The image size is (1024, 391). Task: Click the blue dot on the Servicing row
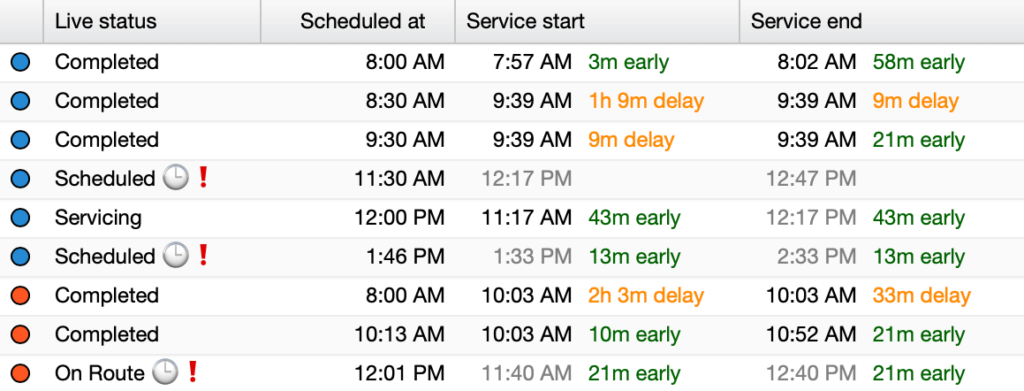[x=20, y=217]
